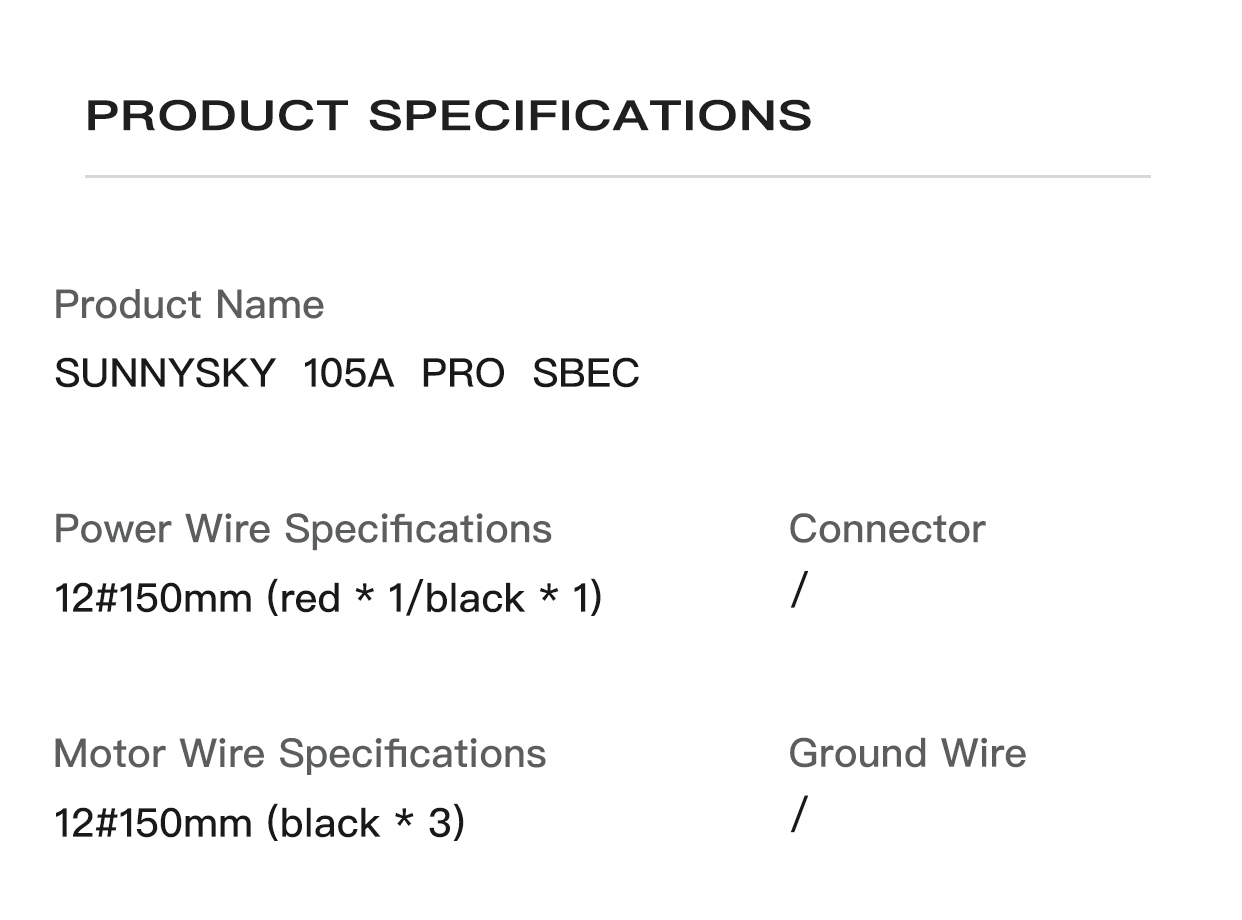The image size is (1242, 920).
Task: Click the PRODUCT SPECIFICATIONS heading
Action: (x=448, y=115)
